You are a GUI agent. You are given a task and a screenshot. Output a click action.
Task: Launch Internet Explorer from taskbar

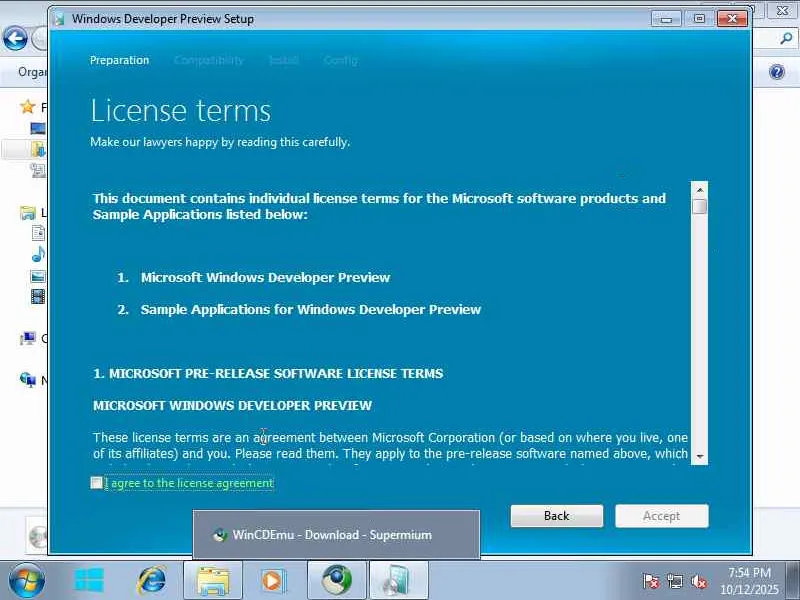(x=152, y=581)
